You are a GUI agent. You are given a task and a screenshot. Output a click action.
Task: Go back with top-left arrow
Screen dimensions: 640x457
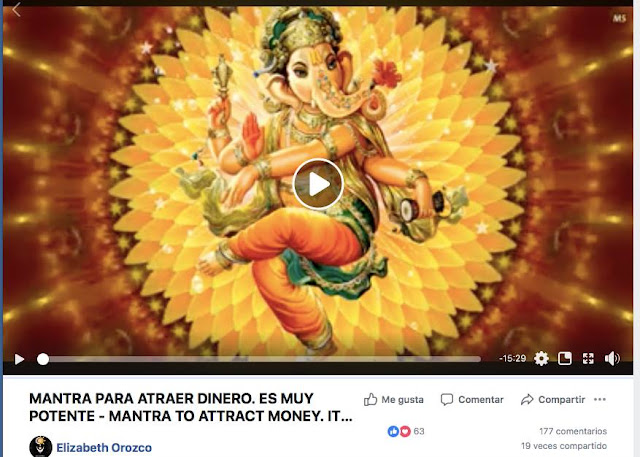16,9
